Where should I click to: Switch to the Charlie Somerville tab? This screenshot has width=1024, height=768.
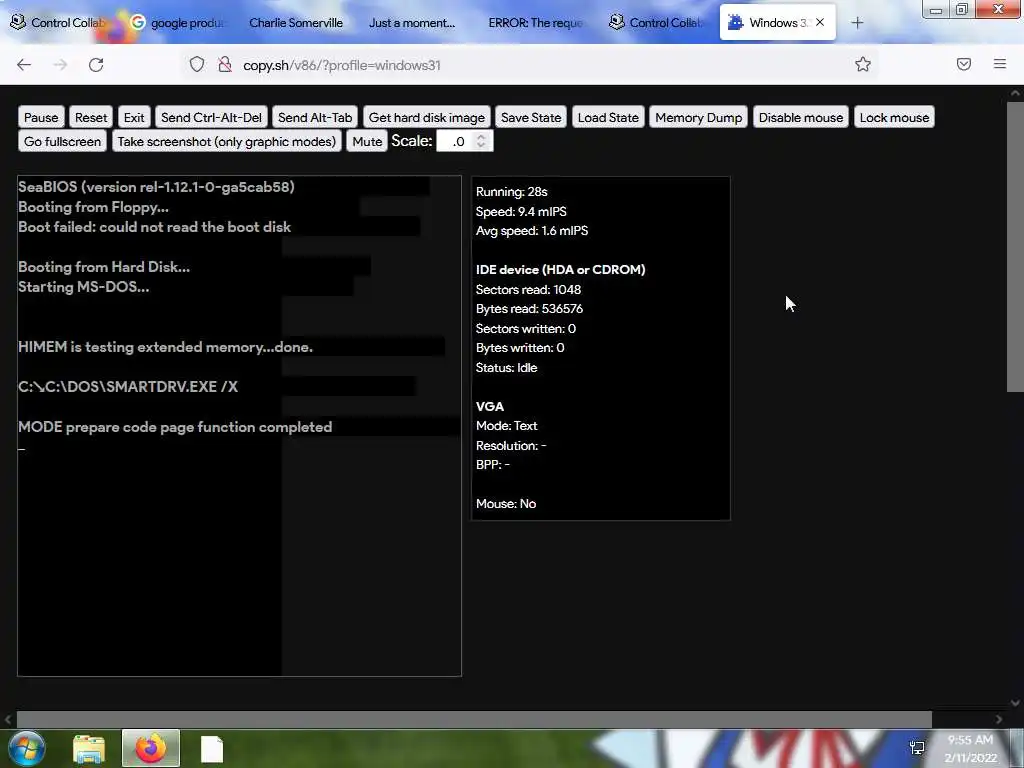[x=296, y=23]
